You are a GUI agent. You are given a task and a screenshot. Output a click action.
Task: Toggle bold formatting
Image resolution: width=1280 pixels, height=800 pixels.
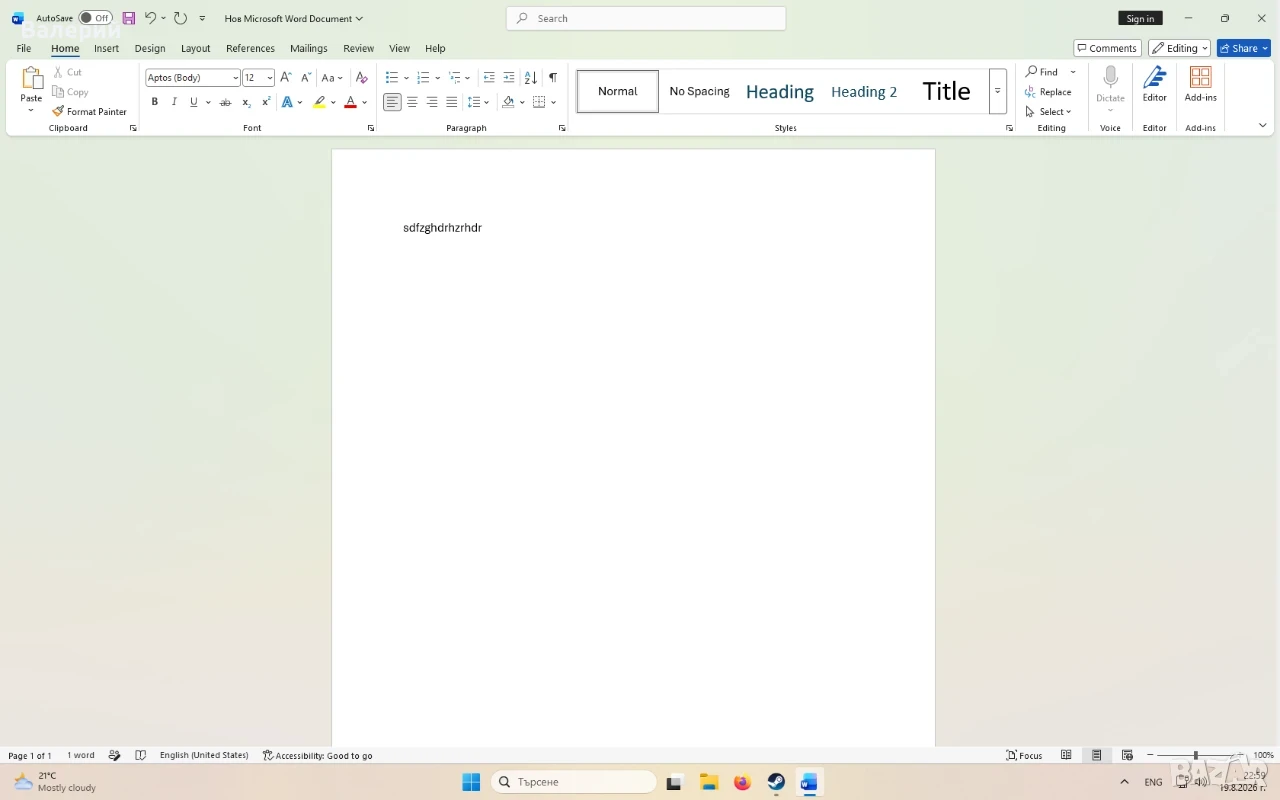click(154, 102)
